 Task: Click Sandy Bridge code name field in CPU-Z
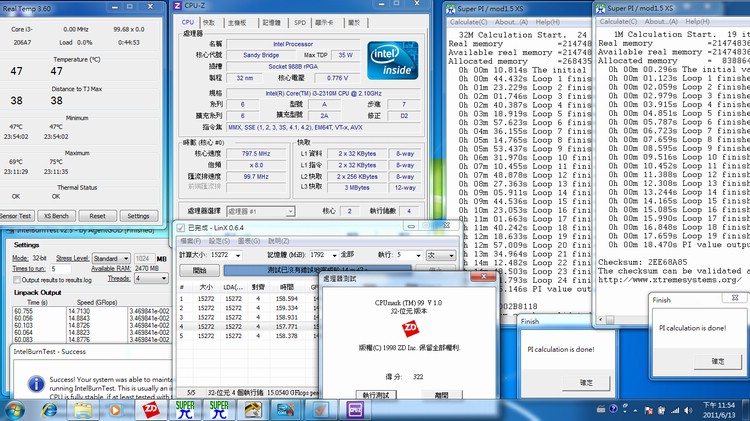coord(261,55)
